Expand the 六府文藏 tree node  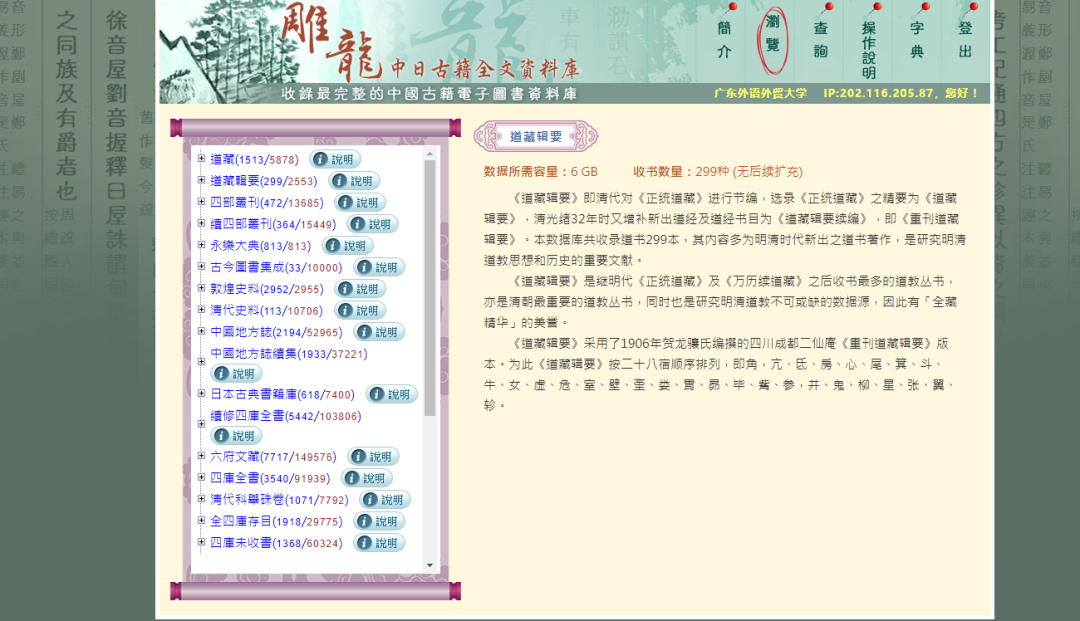201,457
